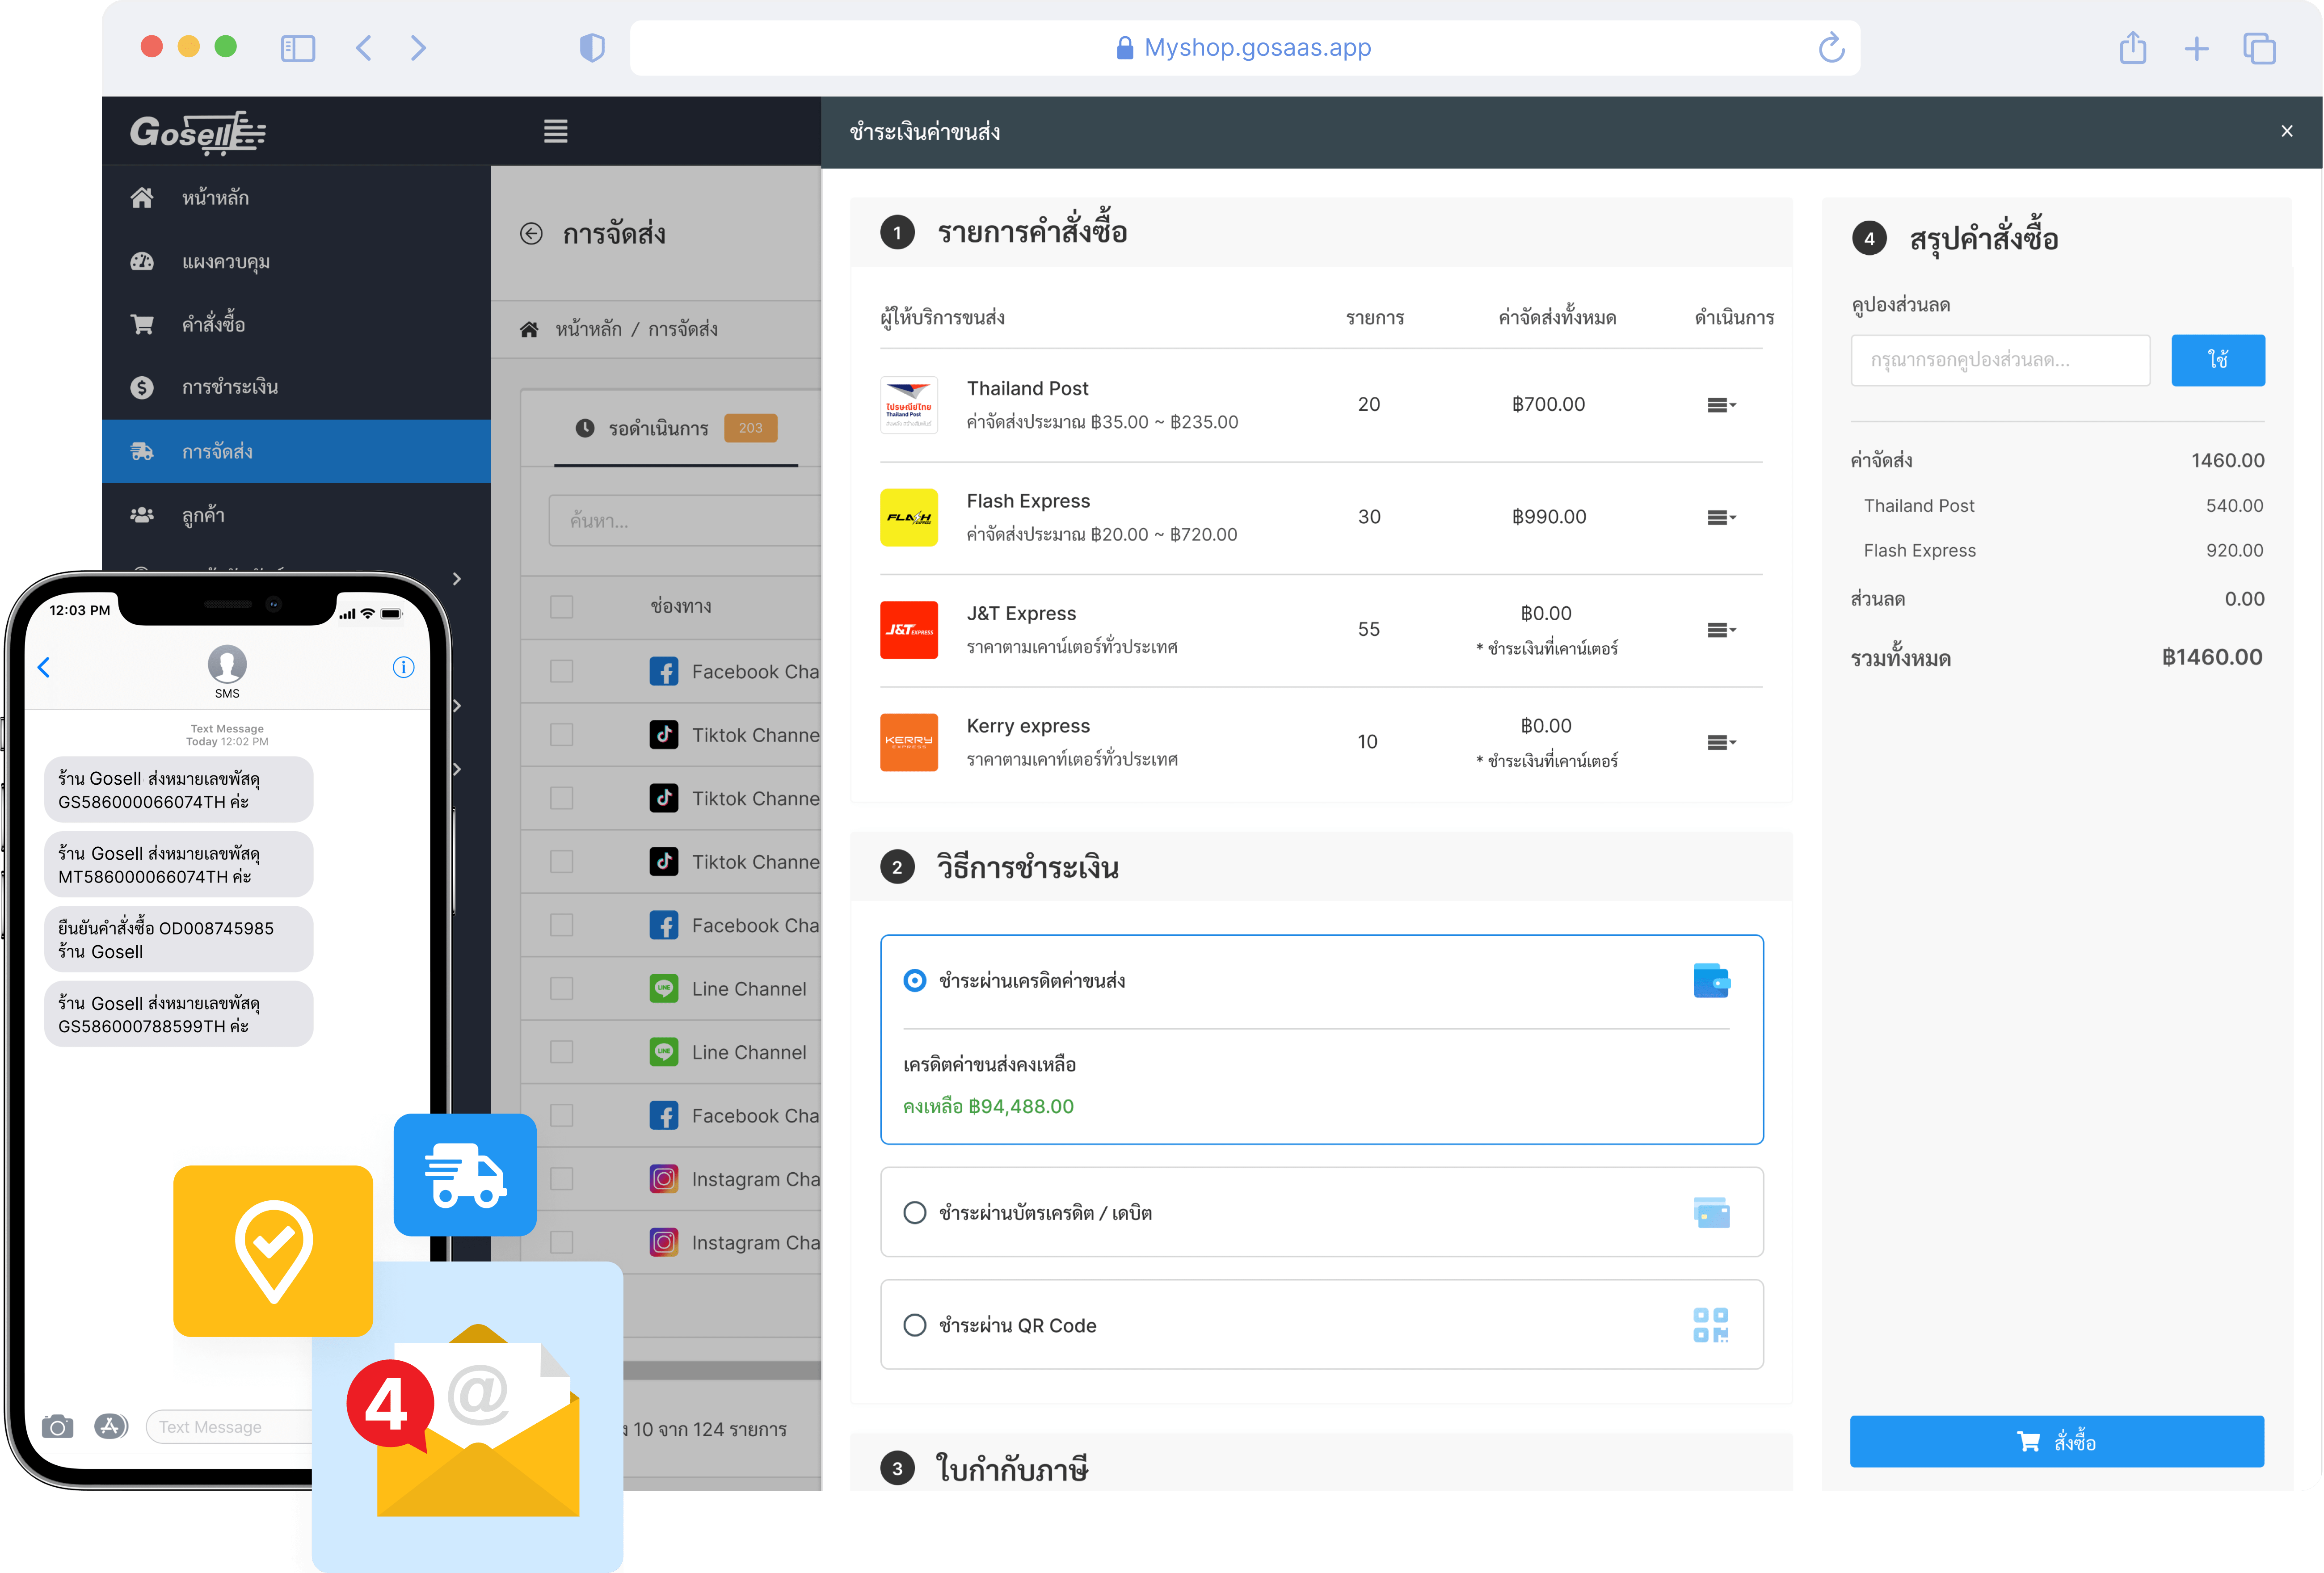Click the back arrow beside การจัดส่ง title
This screenshot has width=2324, height=1573.
click(x=531, y=234)
